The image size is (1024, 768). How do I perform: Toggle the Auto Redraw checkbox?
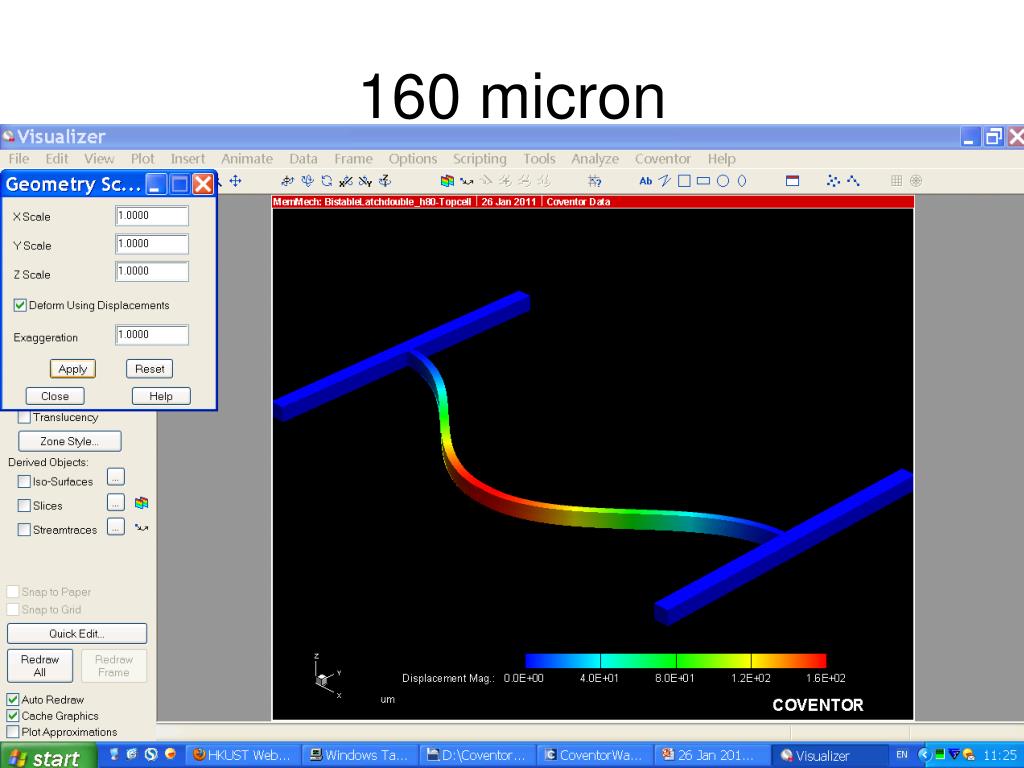pos(12,699)
